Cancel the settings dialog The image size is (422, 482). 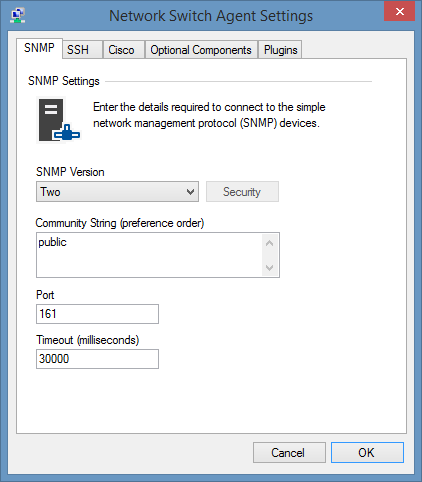[x=289, y=453]
